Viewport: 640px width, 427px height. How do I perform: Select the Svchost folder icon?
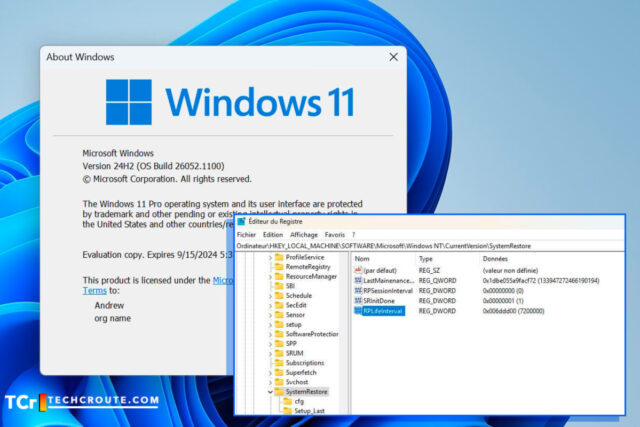[279, 382]
